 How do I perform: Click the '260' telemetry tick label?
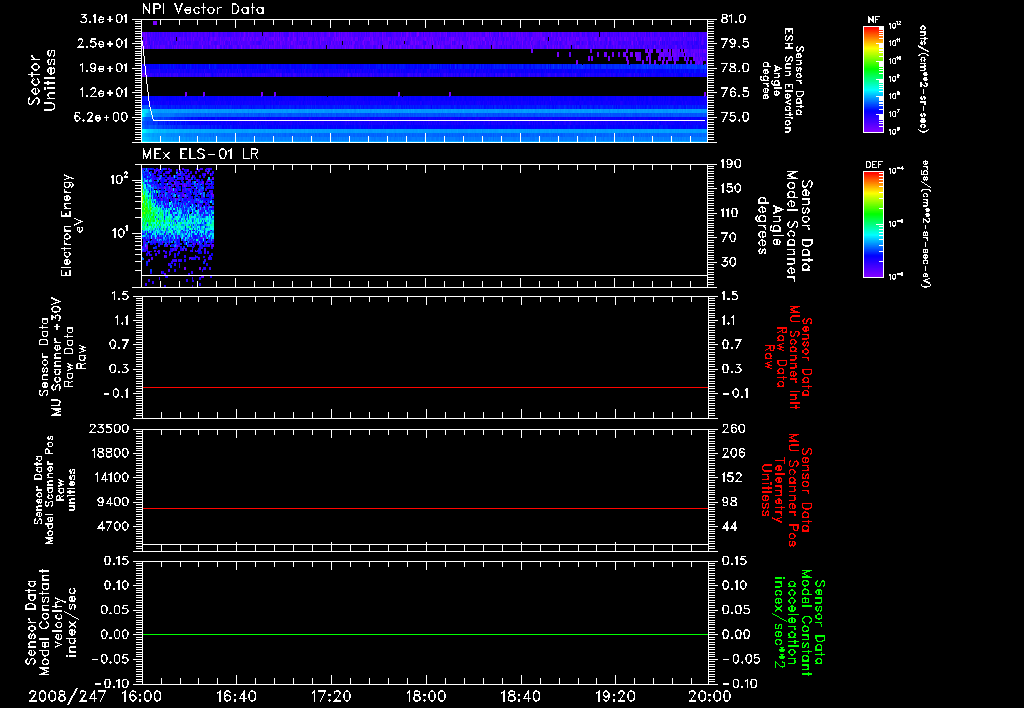click(x=731, y=428)
